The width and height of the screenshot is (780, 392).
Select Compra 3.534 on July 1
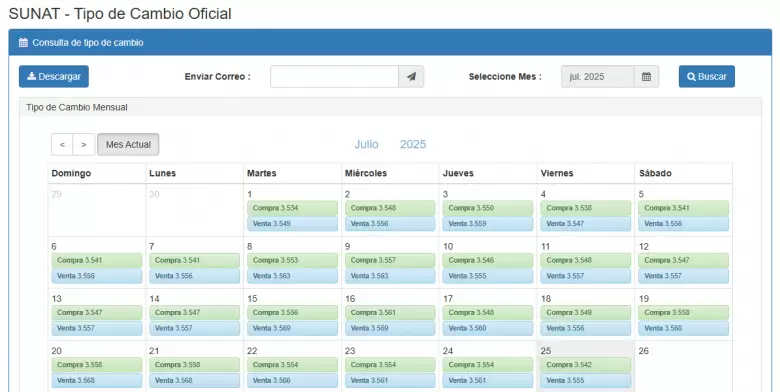click(292, 208)
